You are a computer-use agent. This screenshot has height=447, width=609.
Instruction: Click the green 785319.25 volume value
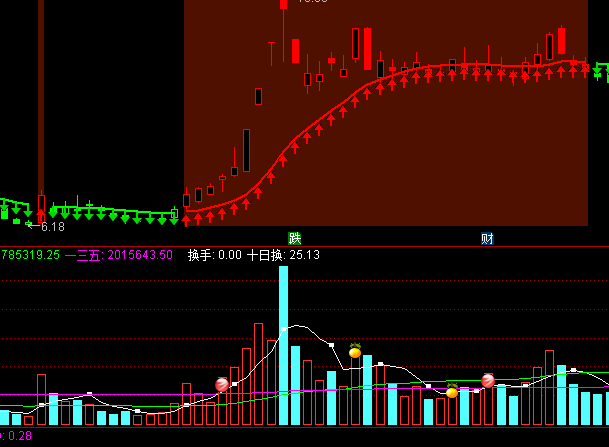(x=30, y=255)
